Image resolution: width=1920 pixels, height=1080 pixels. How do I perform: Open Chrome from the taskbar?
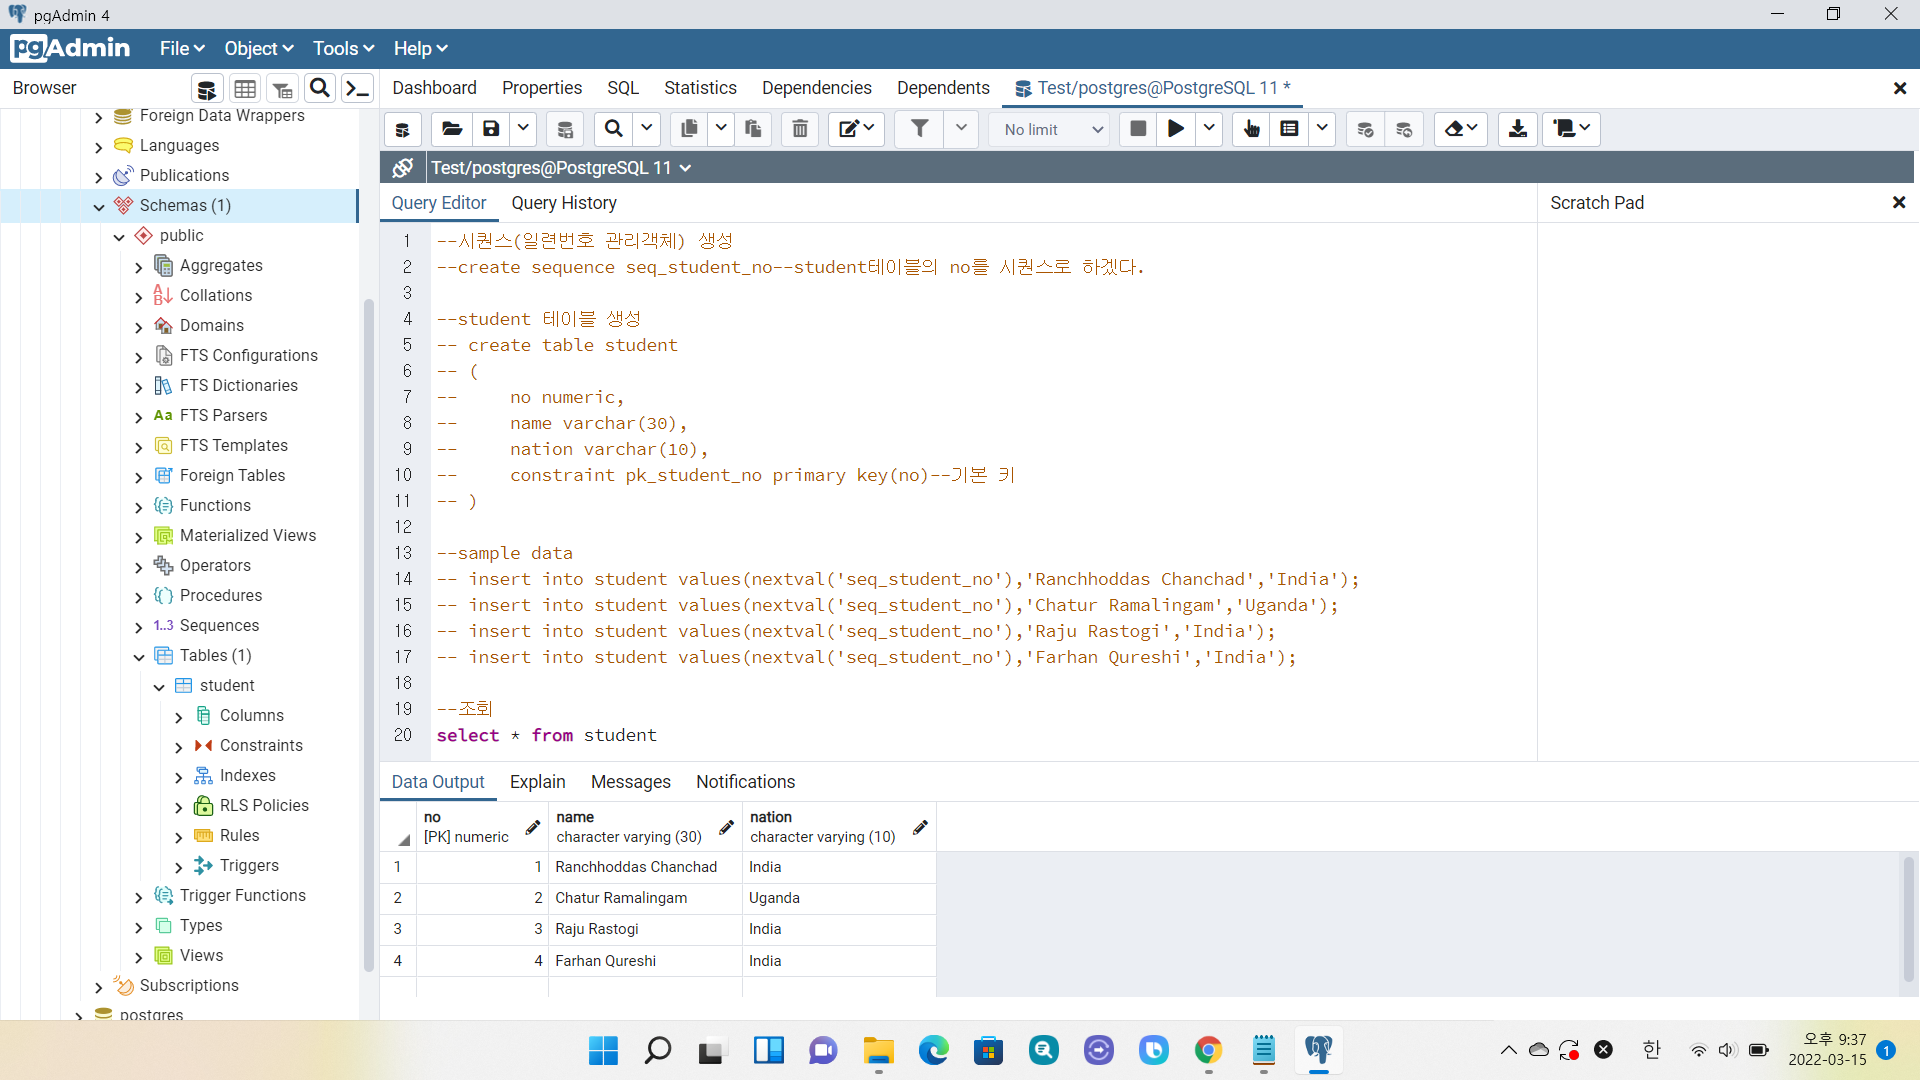(1208, 1050)
